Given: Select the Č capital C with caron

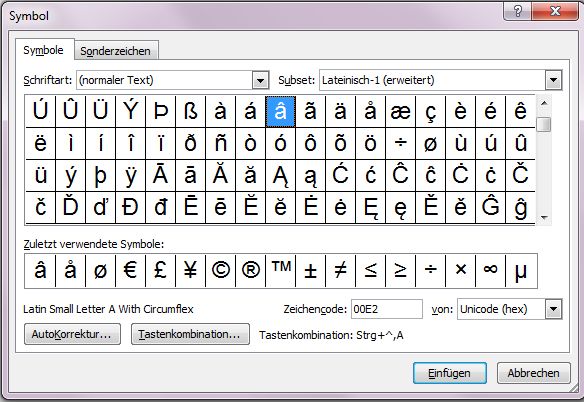Looking at the screenshot, I should [x=521, y=175].
